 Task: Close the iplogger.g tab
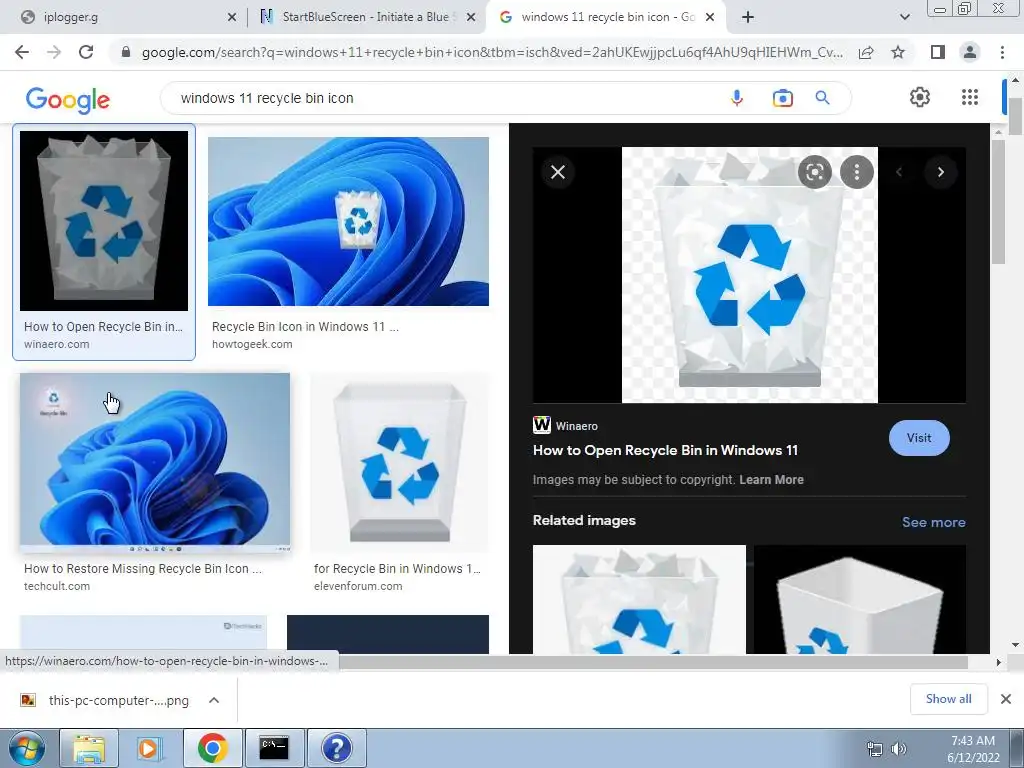232,17
